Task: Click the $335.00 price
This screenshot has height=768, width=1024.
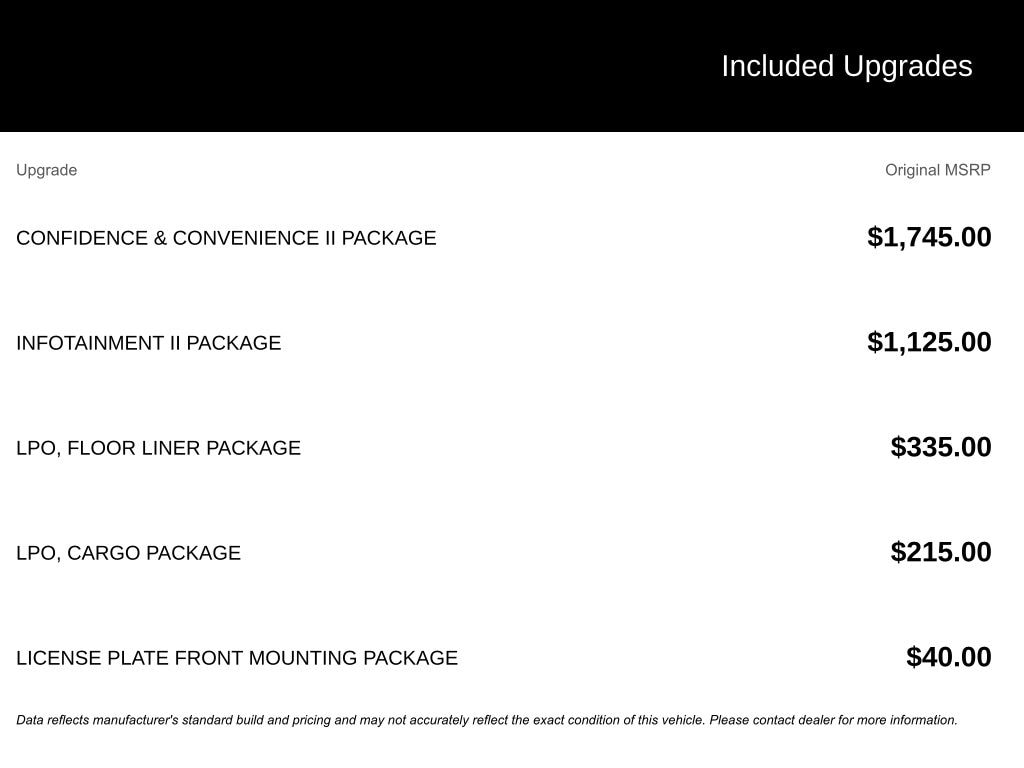Action: pos(941,447)
